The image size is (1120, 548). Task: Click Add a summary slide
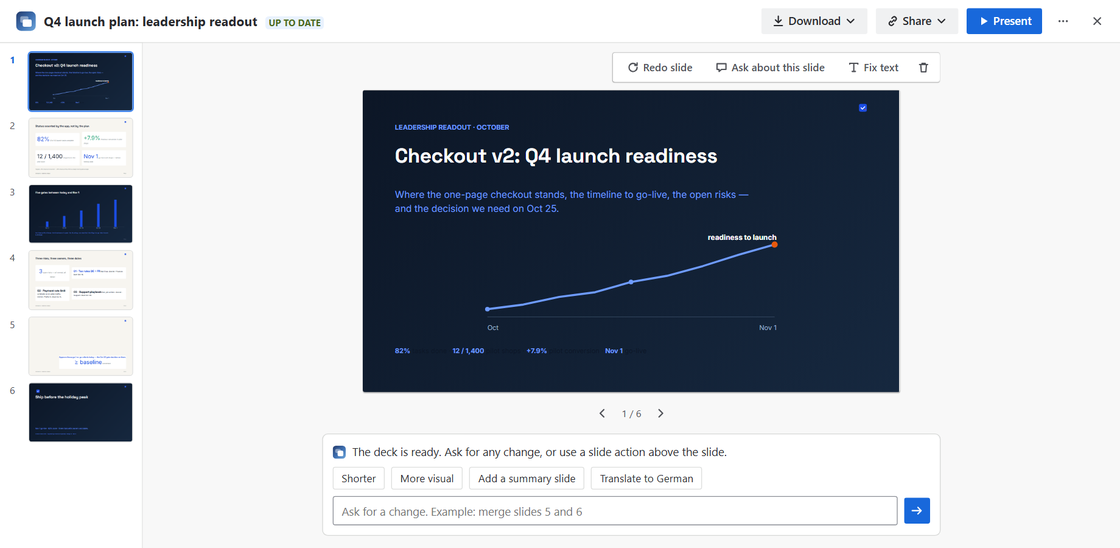[x=527, y=479]
